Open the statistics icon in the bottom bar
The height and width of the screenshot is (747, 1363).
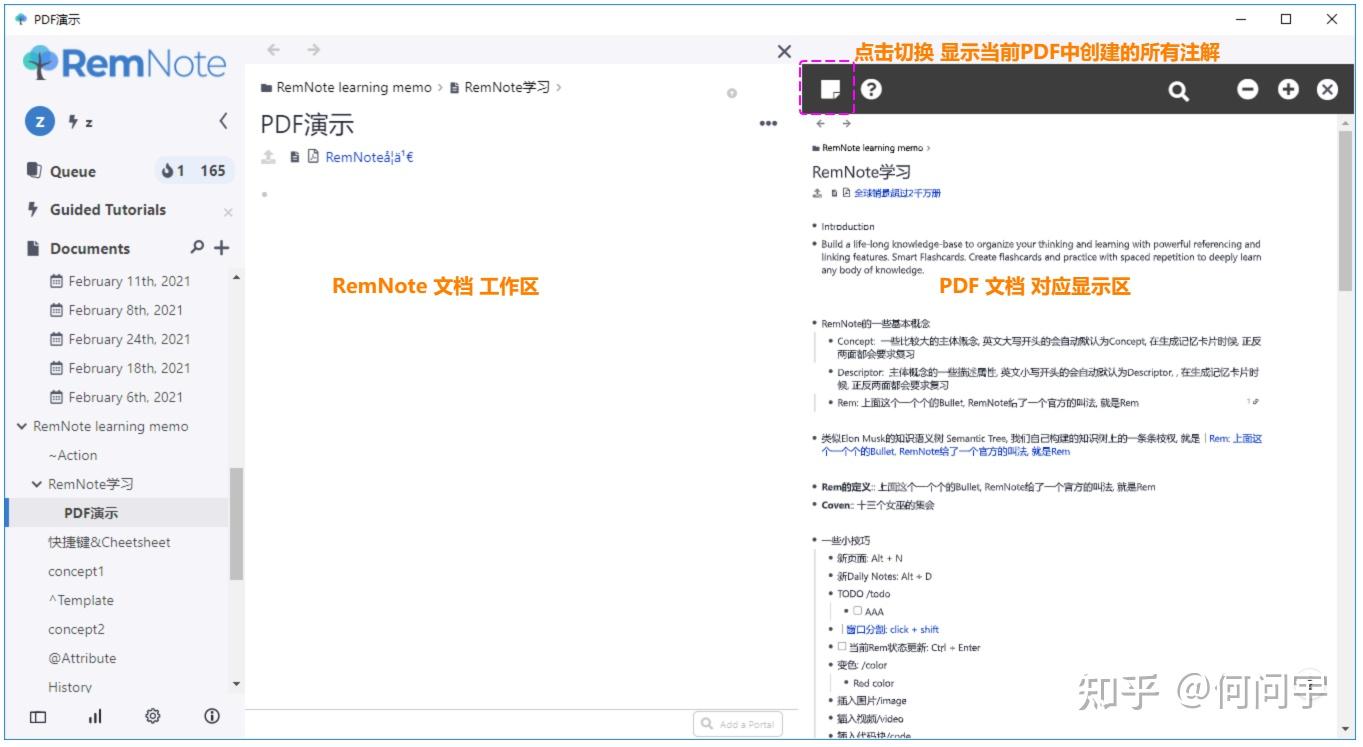(95, 716)
